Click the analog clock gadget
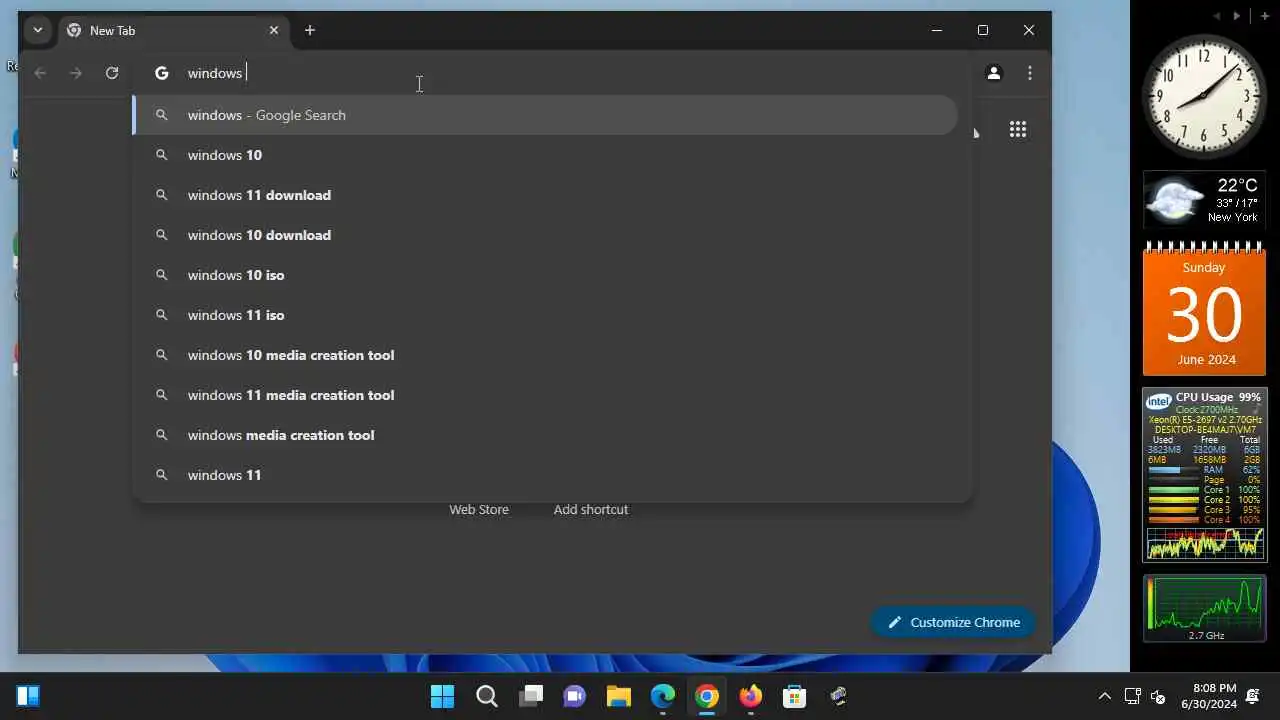The height and width of the screenshot is (720, 1280). pos(1204,97)
